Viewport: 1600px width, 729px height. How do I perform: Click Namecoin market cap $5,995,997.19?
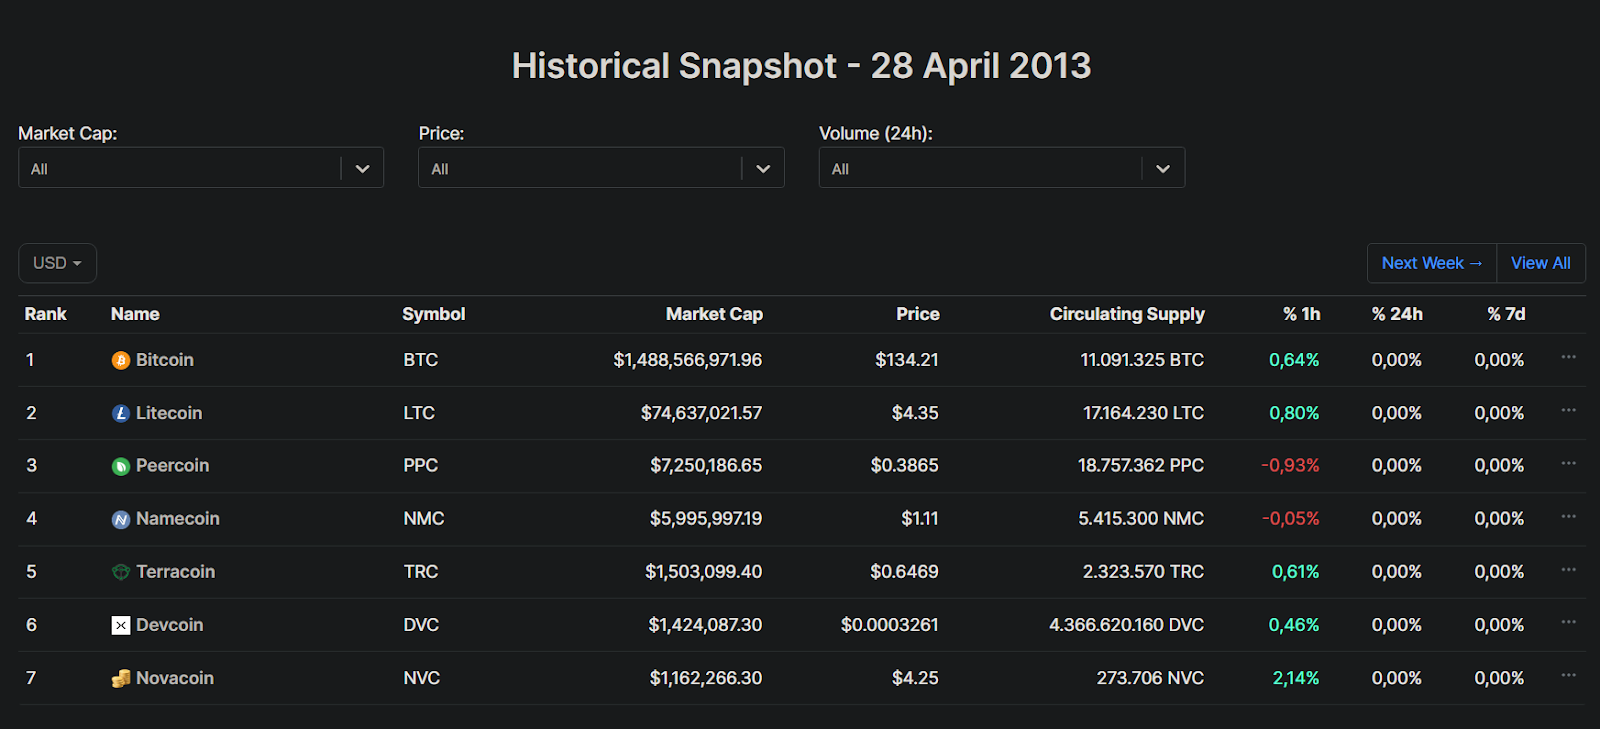[x=706, y=519]
